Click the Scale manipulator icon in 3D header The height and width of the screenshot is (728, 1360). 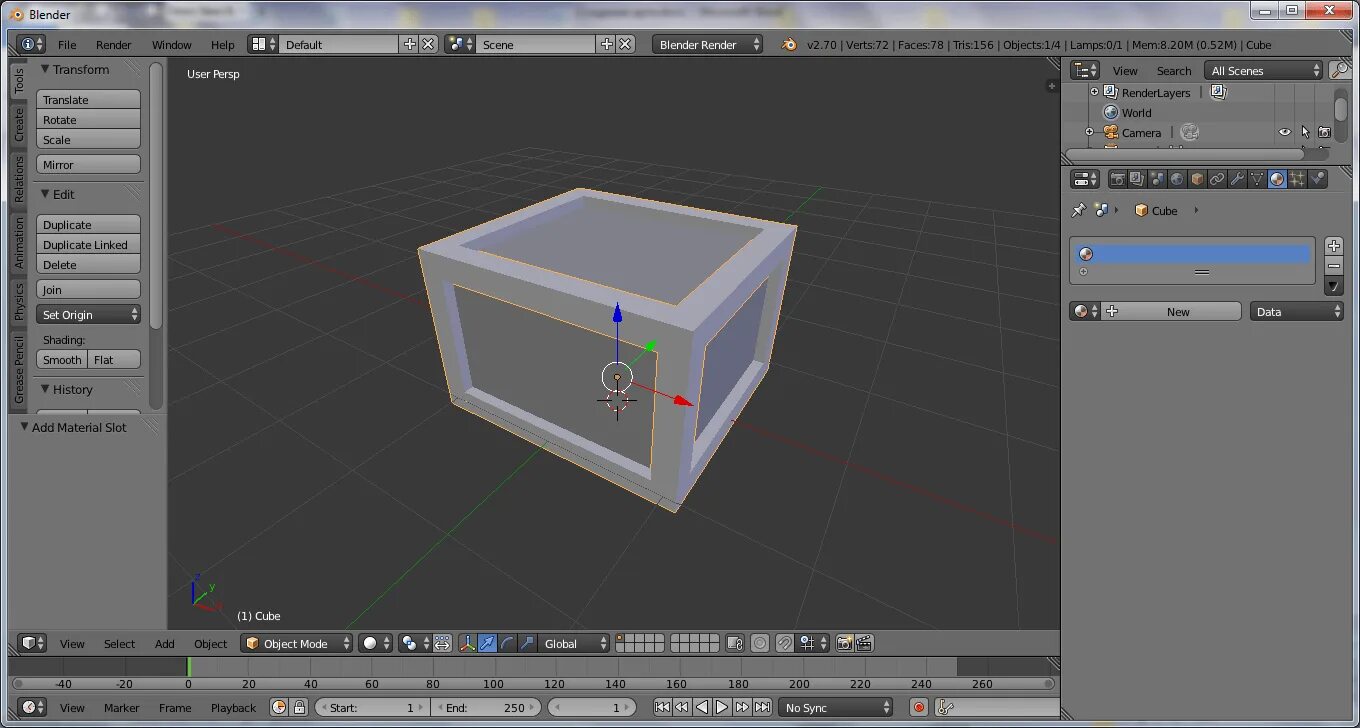click(527, 643)
